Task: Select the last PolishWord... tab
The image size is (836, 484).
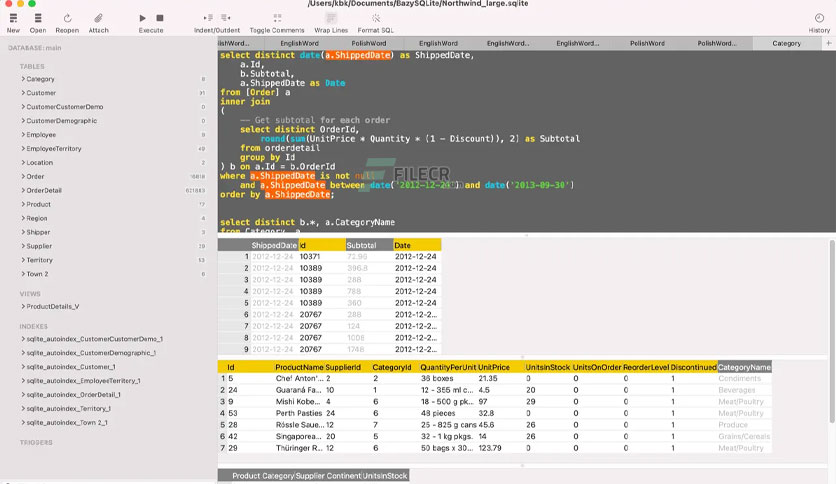Action: click(x=717, y=43)
